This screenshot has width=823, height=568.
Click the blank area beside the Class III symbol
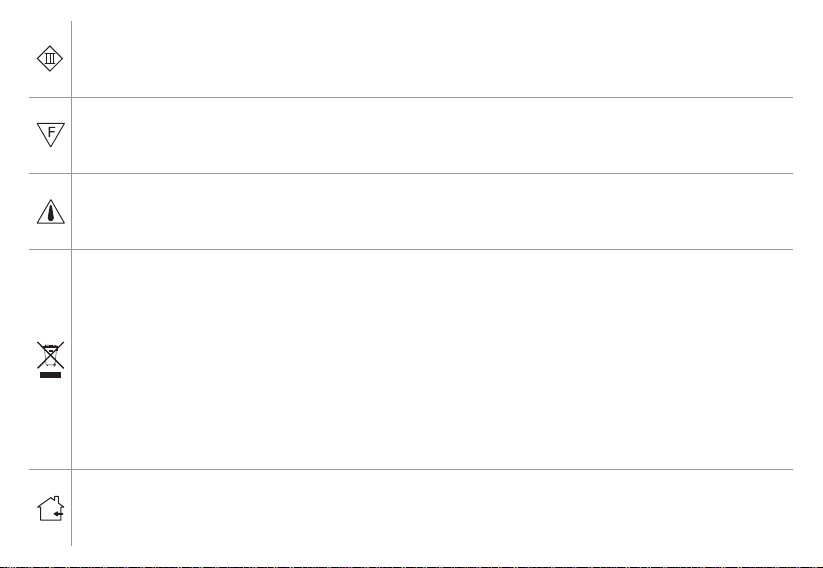click(432, 59)
